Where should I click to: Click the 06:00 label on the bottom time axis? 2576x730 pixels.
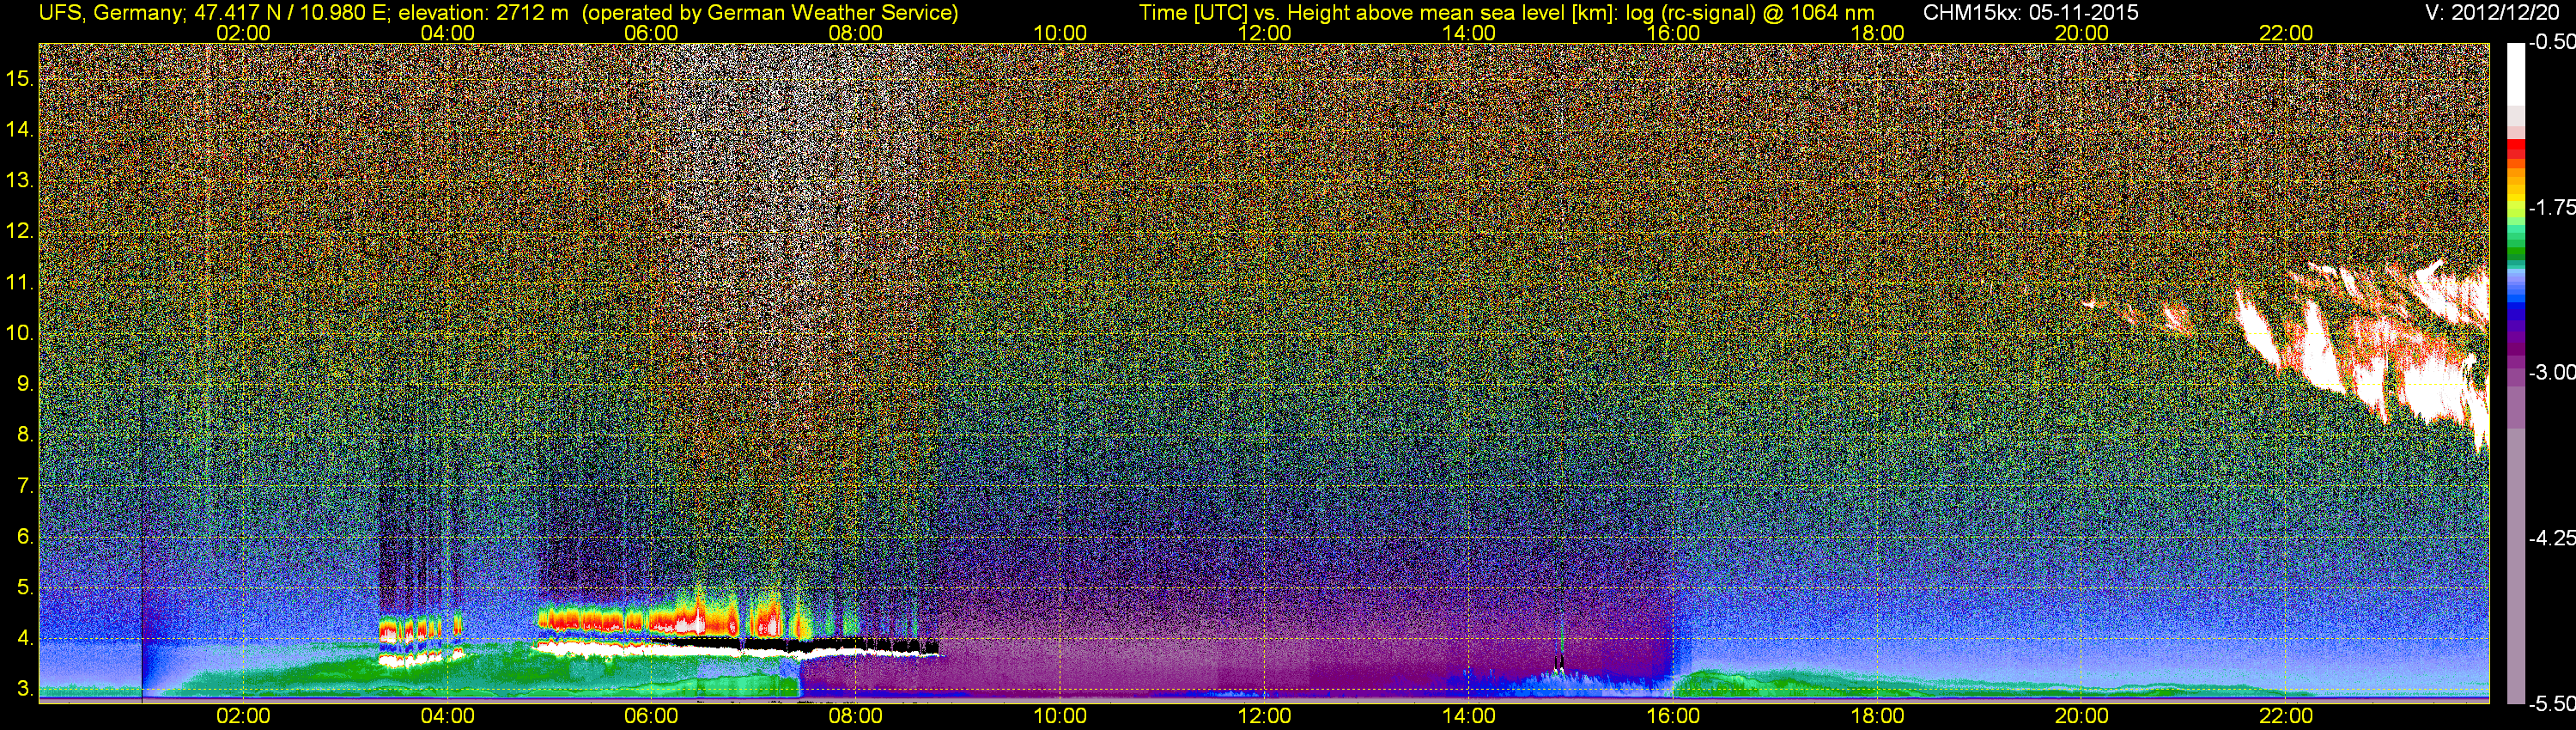coord(651,716)
